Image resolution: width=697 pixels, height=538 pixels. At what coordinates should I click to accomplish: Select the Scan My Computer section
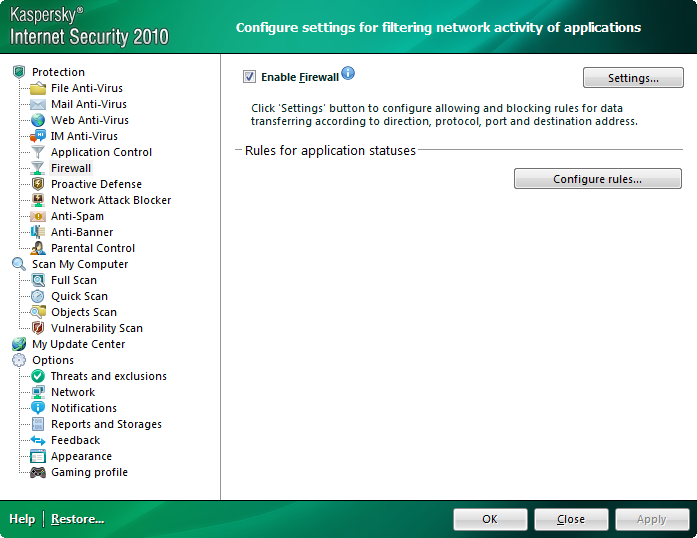click(79, 264)
